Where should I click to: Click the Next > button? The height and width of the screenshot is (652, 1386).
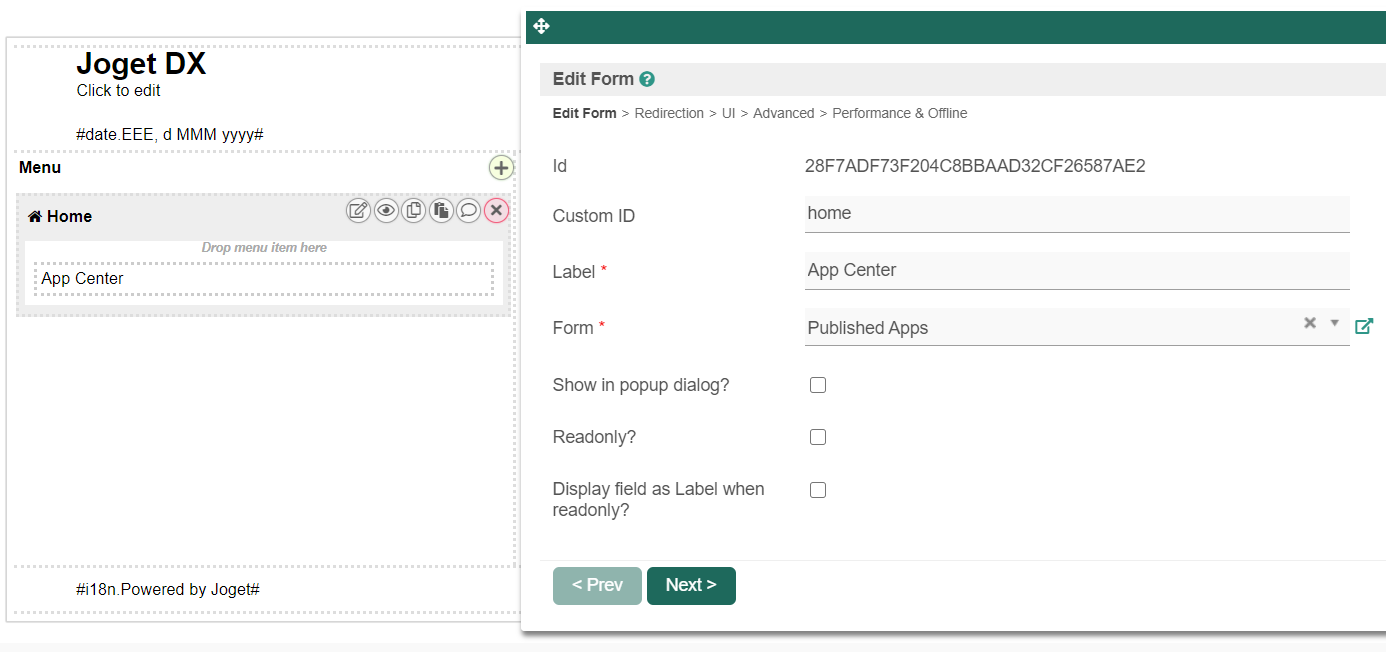[691, 586]
